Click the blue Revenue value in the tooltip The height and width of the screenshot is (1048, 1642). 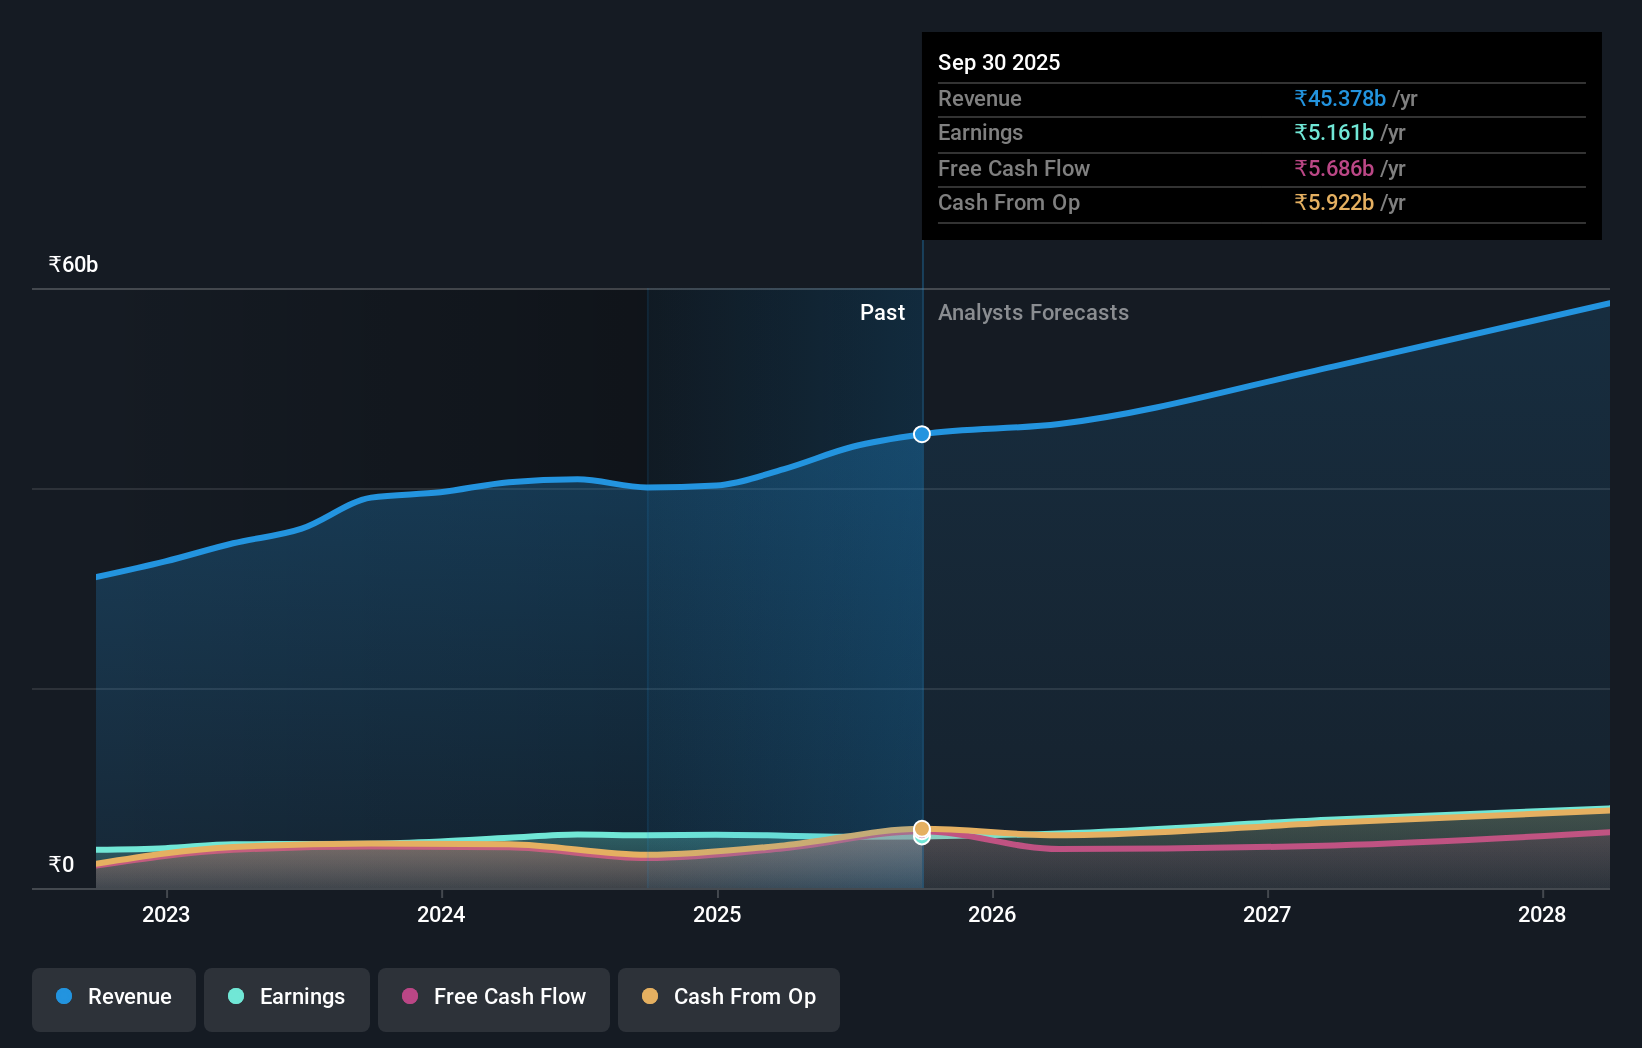pos(1340,98)
